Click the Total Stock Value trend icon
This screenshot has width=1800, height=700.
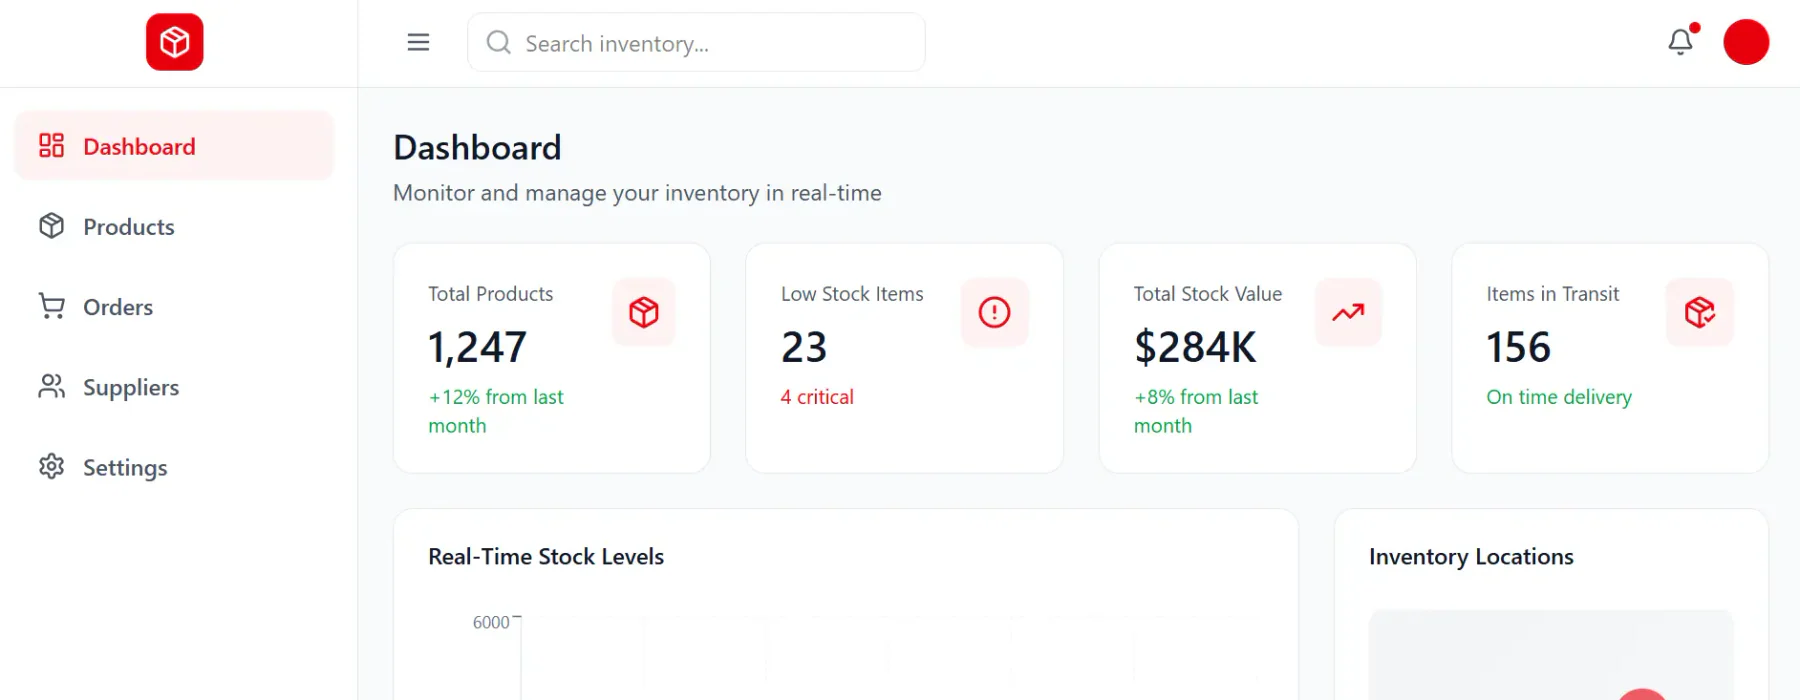point(1348,312)
